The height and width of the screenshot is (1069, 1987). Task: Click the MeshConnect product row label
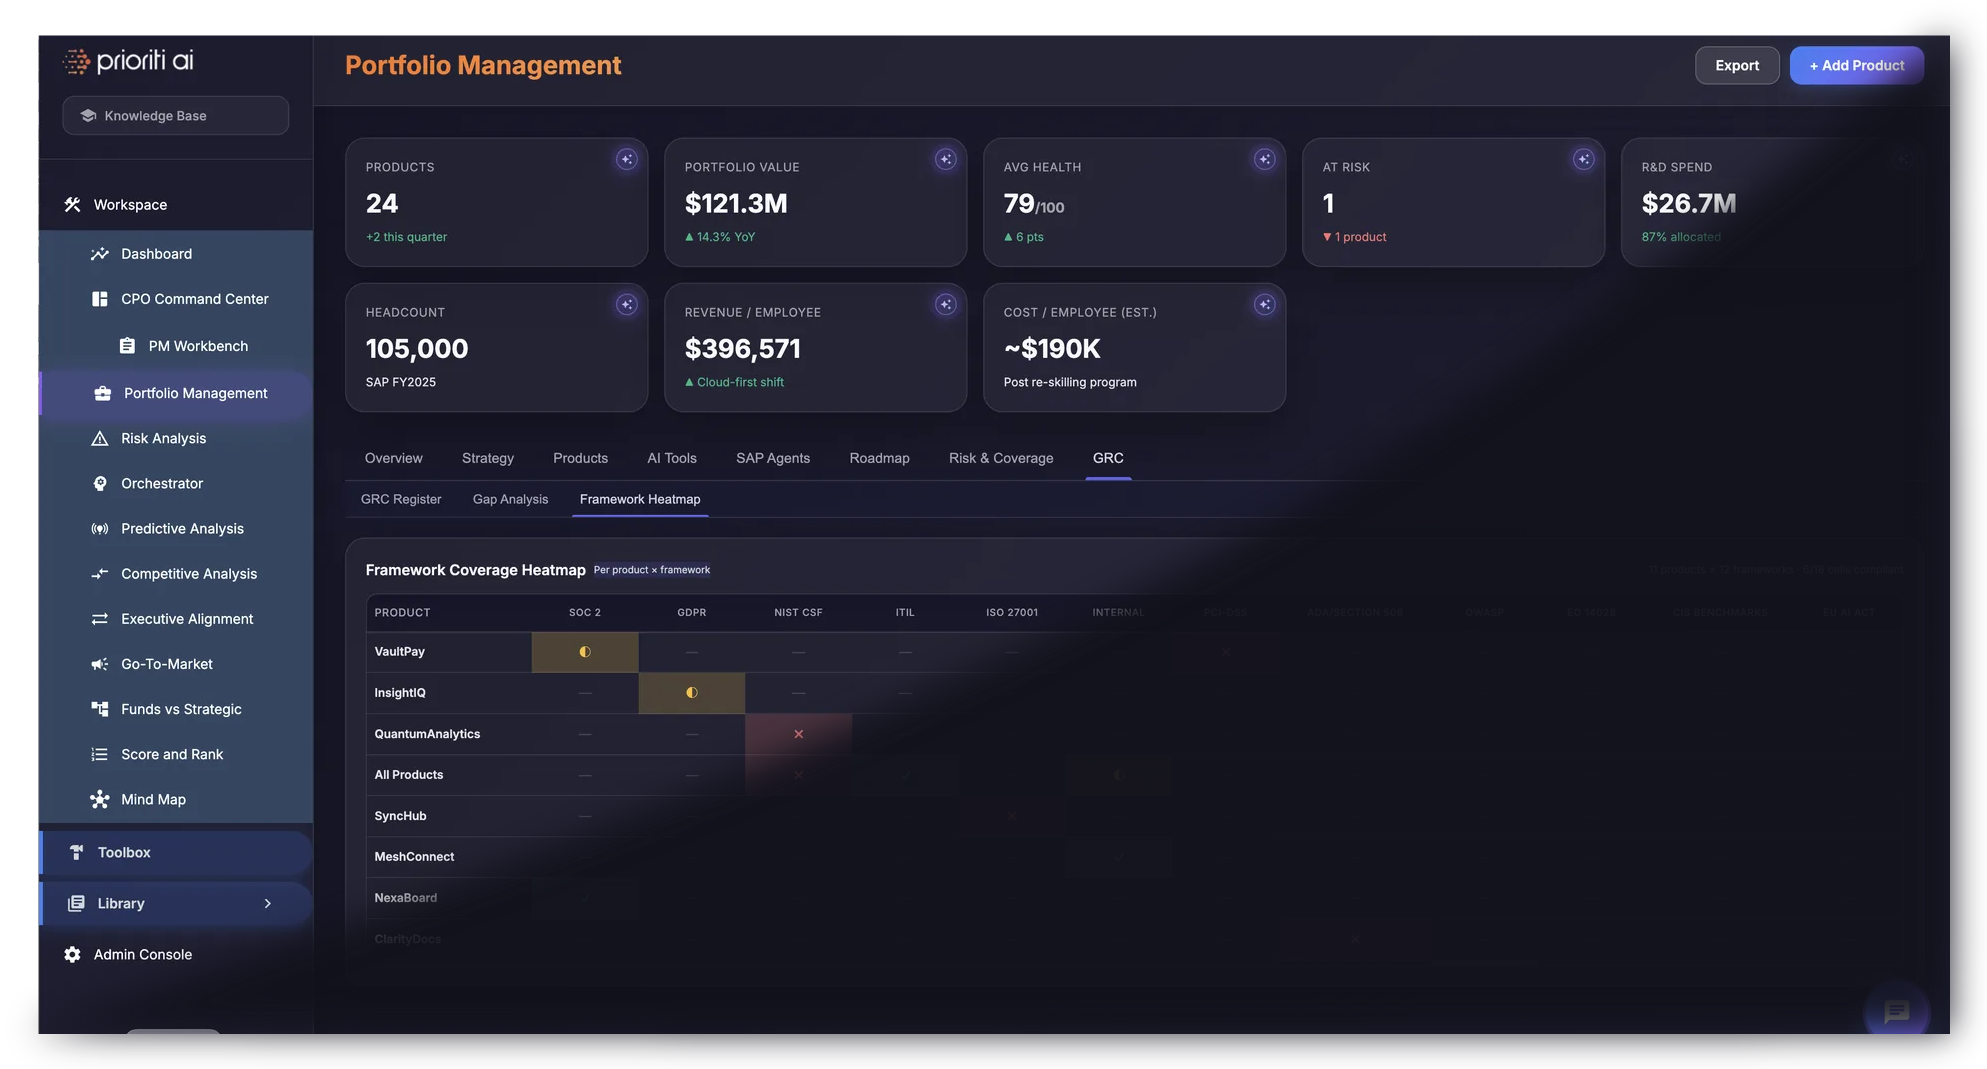[414, 857]
